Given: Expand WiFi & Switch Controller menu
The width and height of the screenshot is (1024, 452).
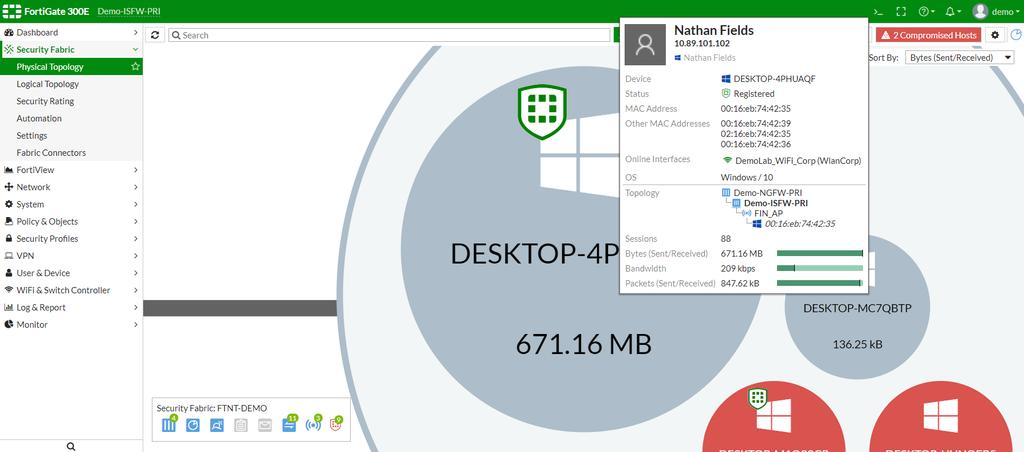Looking at the screenshot, I should click(x=71, y=290).
